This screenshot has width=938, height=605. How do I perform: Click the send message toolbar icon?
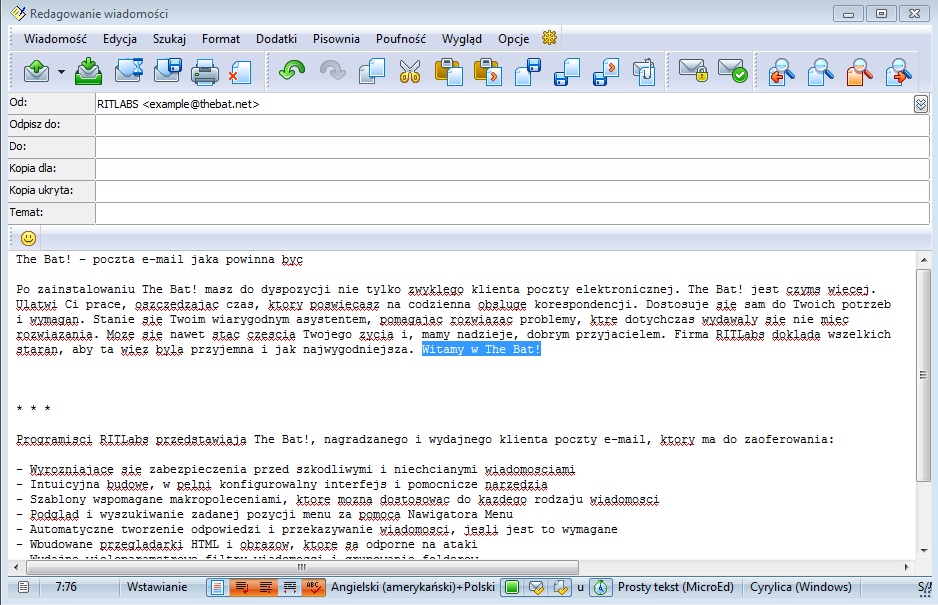[37, 71]
